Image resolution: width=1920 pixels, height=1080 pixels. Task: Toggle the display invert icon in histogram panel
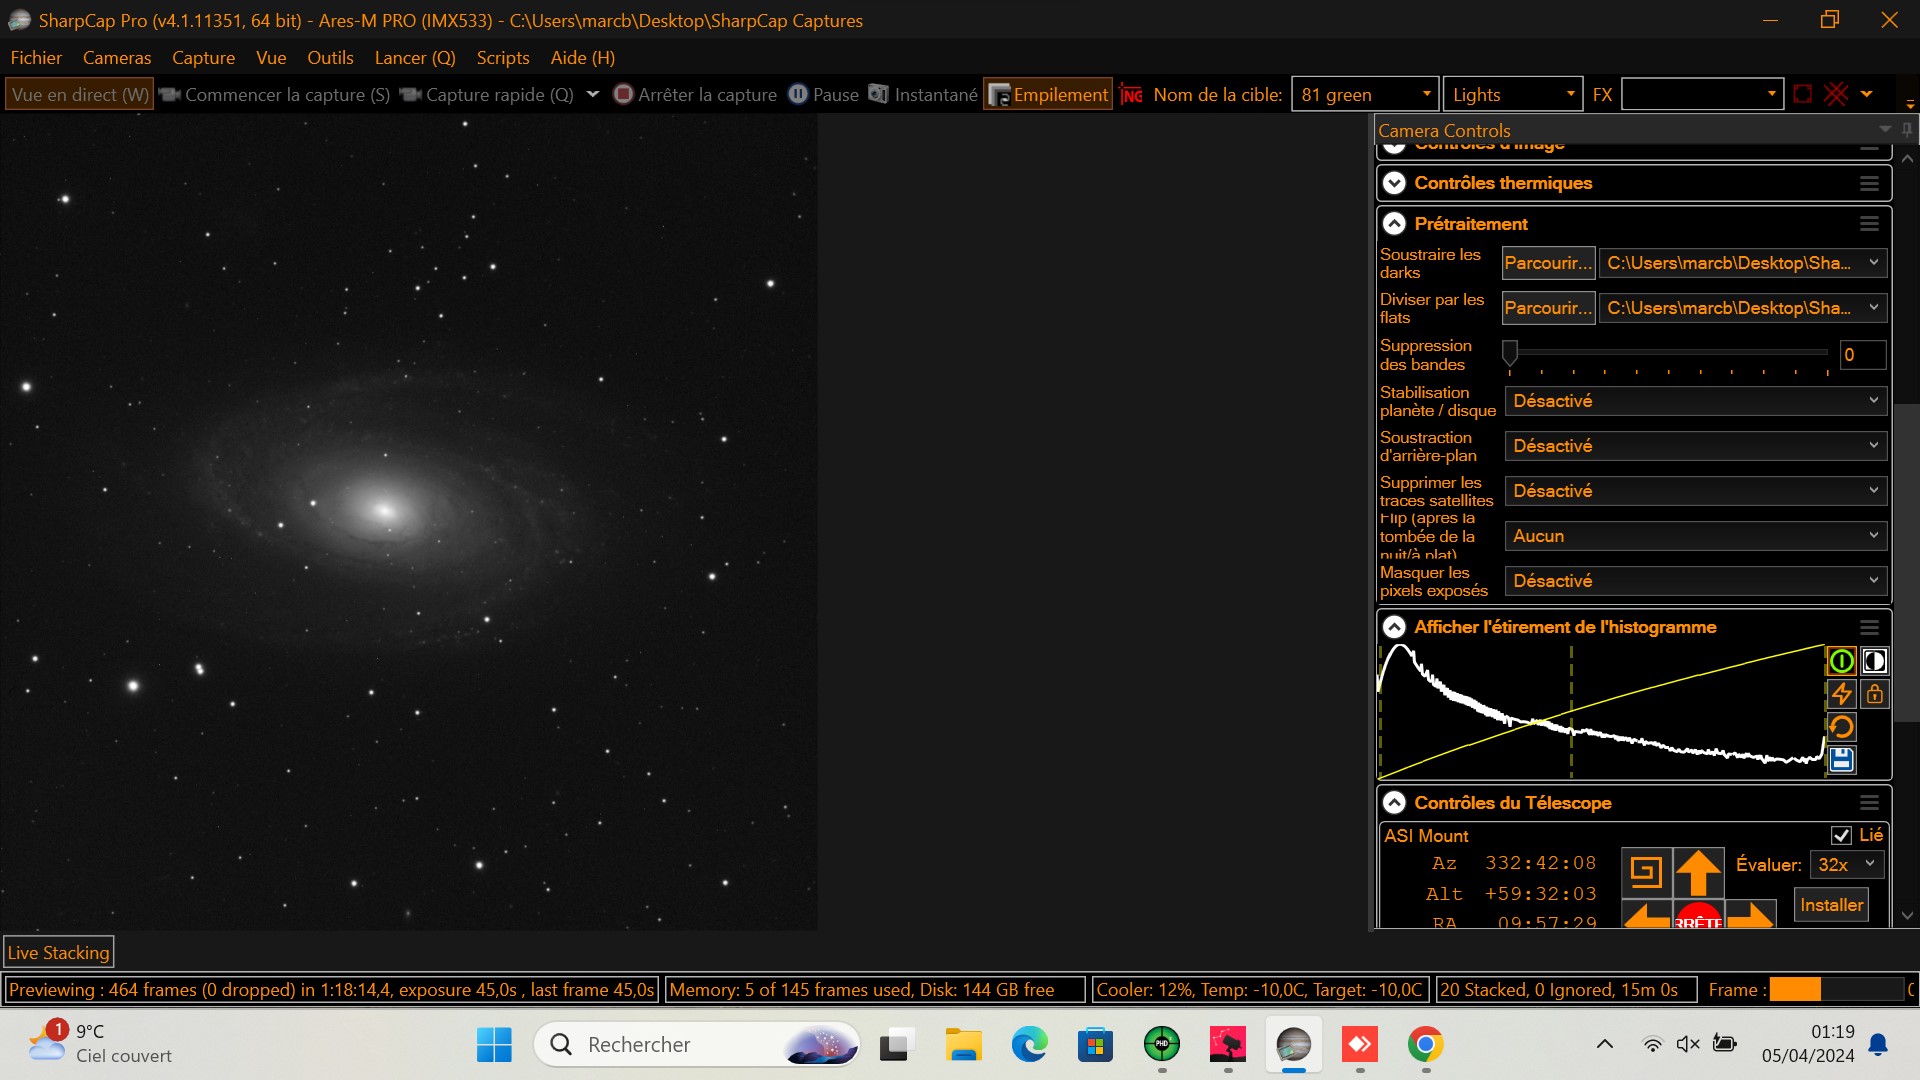1875,661
